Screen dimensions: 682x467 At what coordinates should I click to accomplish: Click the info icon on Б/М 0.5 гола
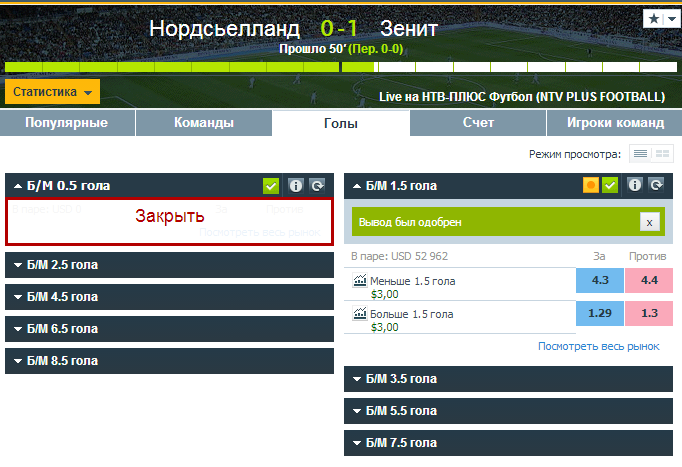click(x=296, y=186)
